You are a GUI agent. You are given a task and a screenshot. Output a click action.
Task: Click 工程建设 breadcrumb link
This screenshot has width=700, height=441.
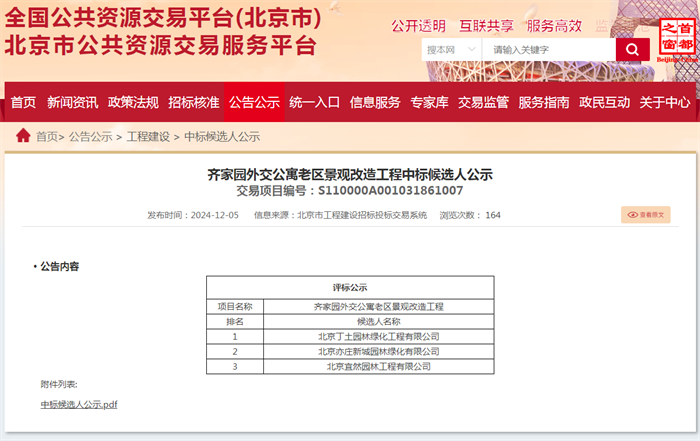click(148, 137)
